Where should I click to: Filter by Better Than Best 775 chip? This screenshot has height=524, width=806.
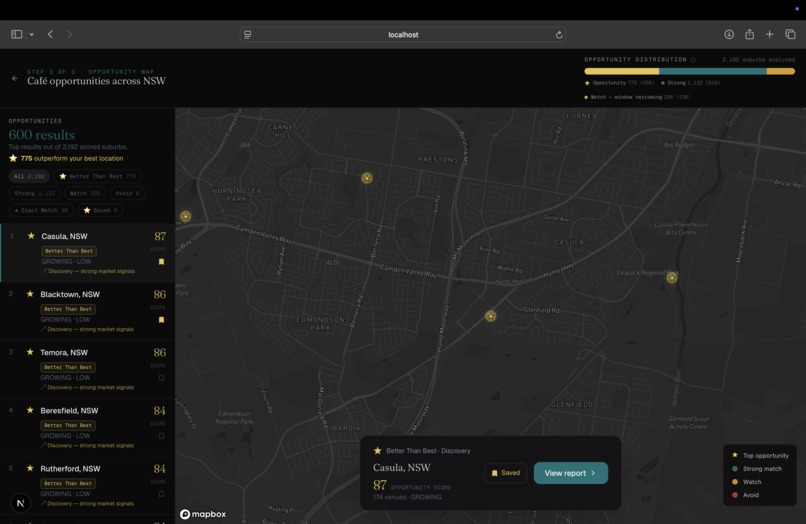pyautogui.click(x=98, y=176)
